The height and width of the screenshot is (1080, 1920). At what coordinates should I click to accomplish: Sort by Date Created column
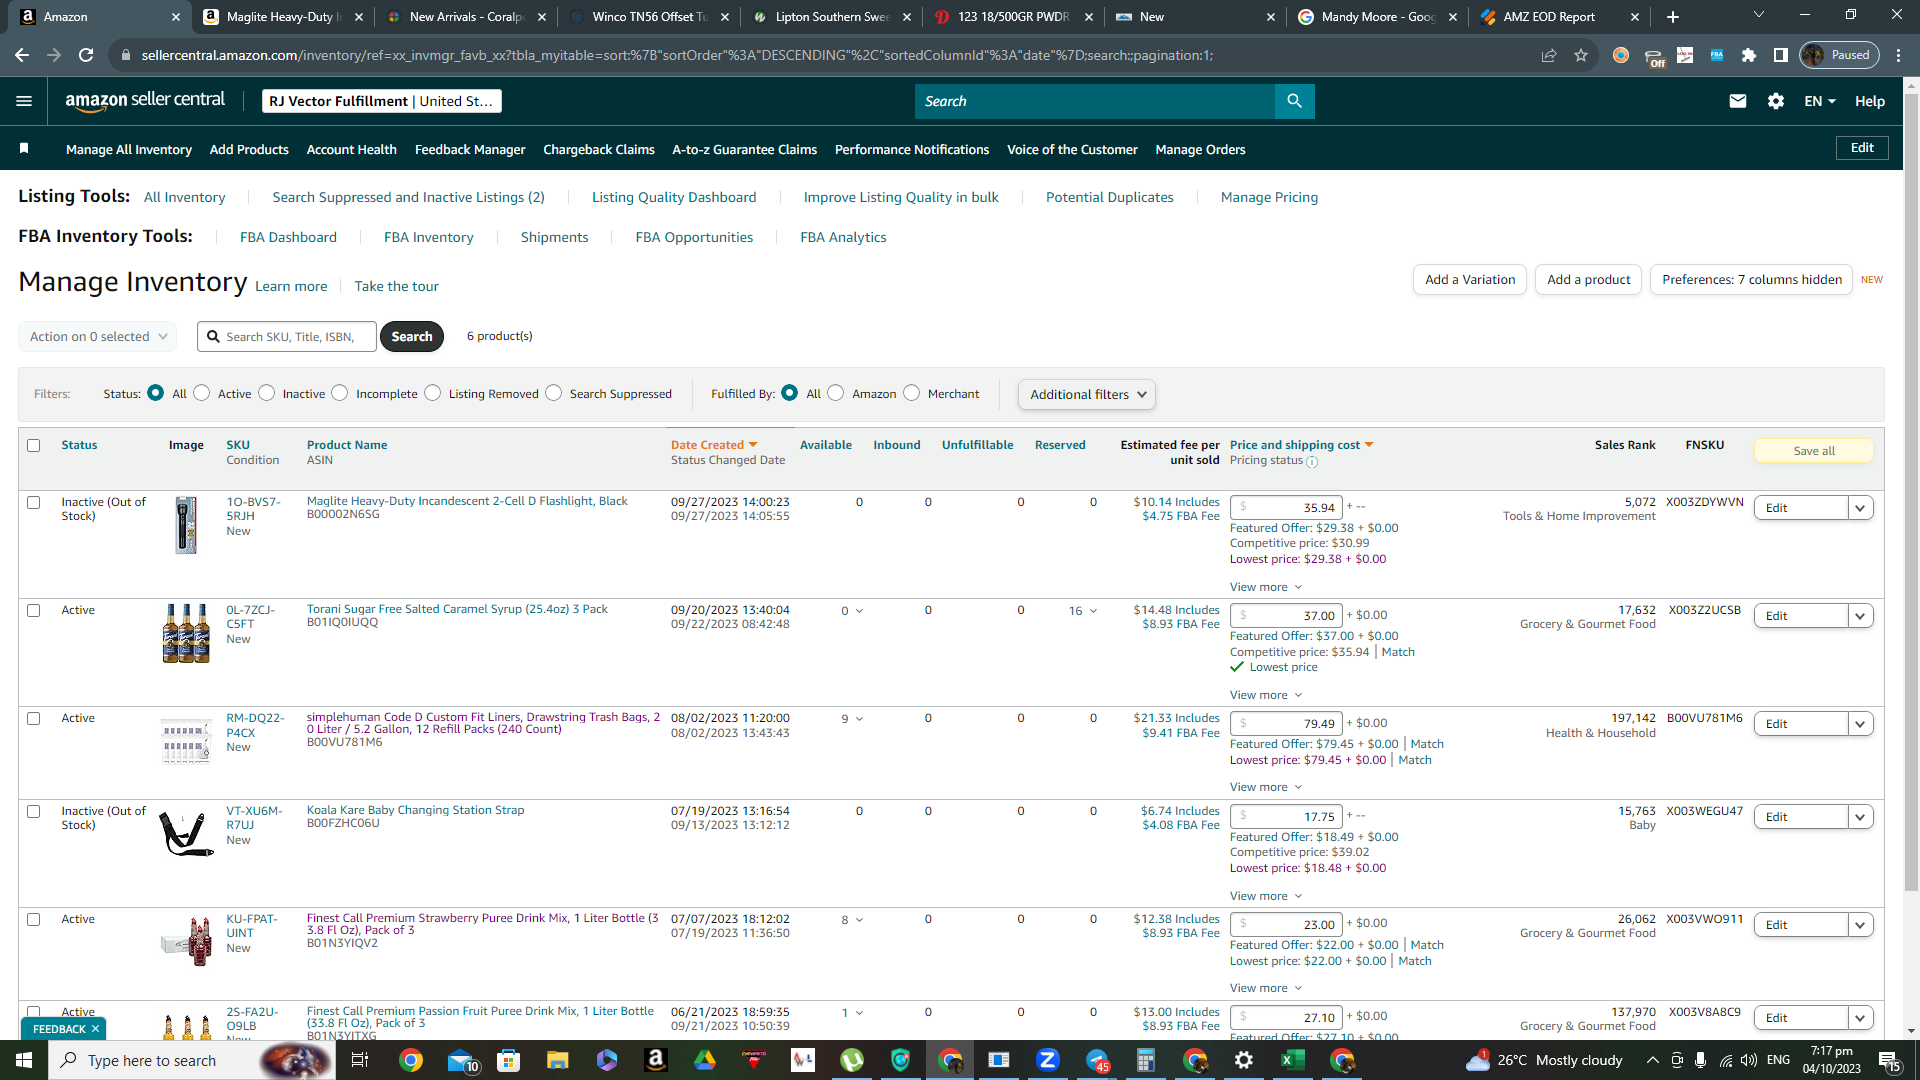tap(714, 445)
